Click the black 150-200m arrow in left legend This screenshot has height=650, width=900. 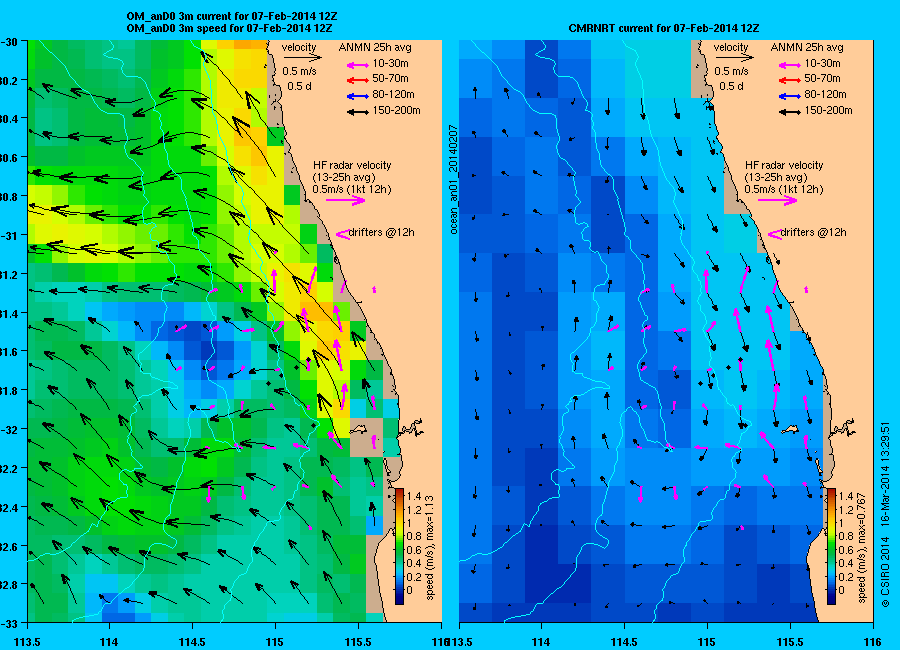coord(358,112)
